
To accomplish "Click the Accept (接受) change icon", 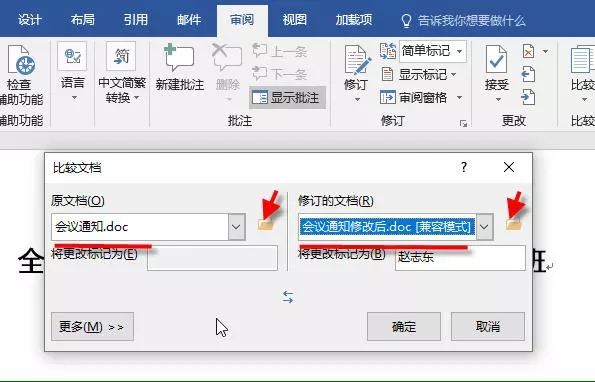I will coord(496,60).
